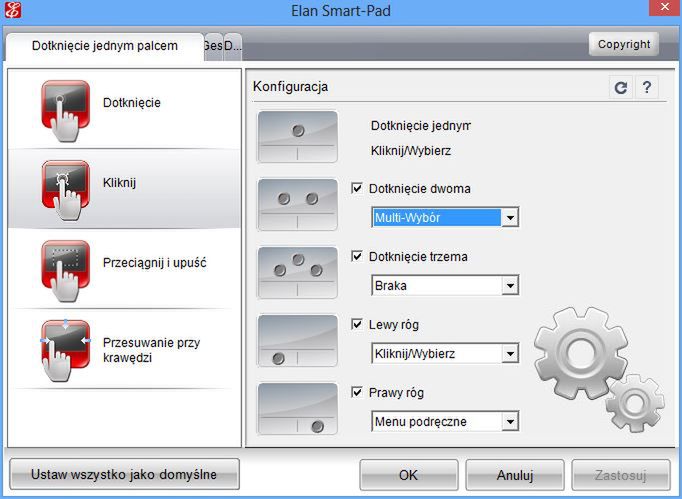Click the Copyright button

pos(624,44)
